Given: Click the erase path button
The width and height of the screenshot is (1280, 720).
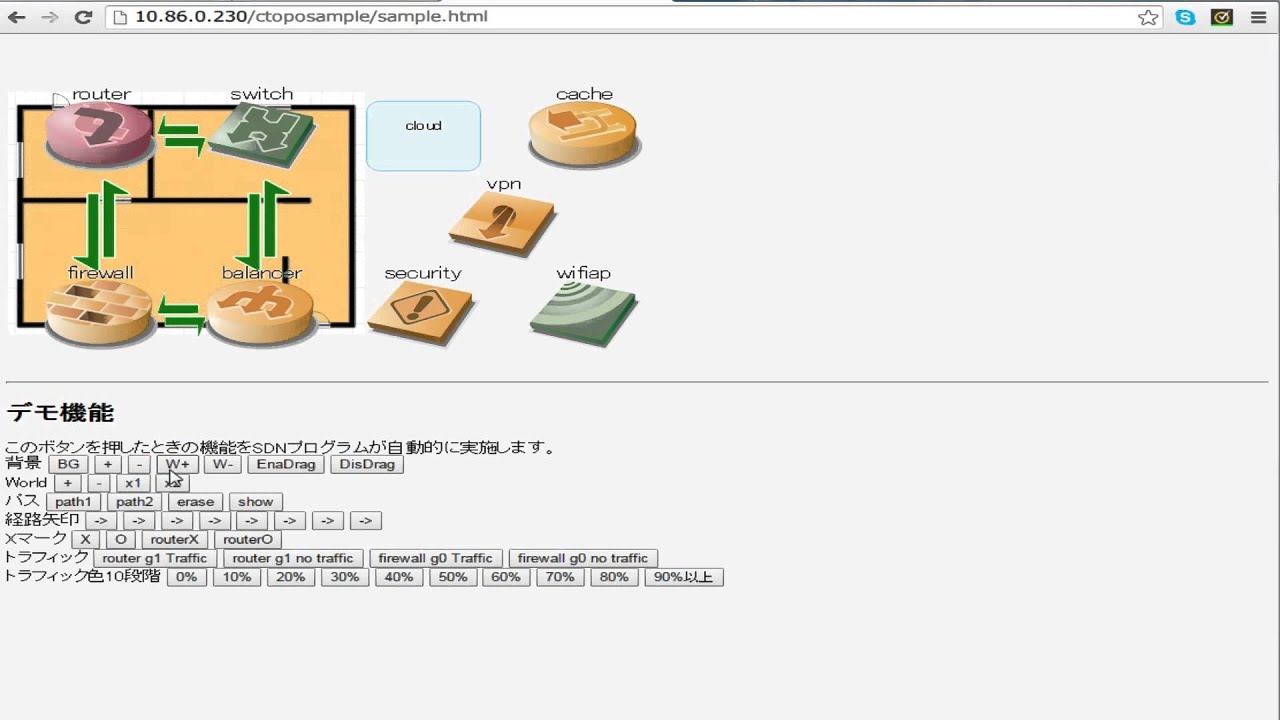Looking at the screenshot, I should [195, 502].
